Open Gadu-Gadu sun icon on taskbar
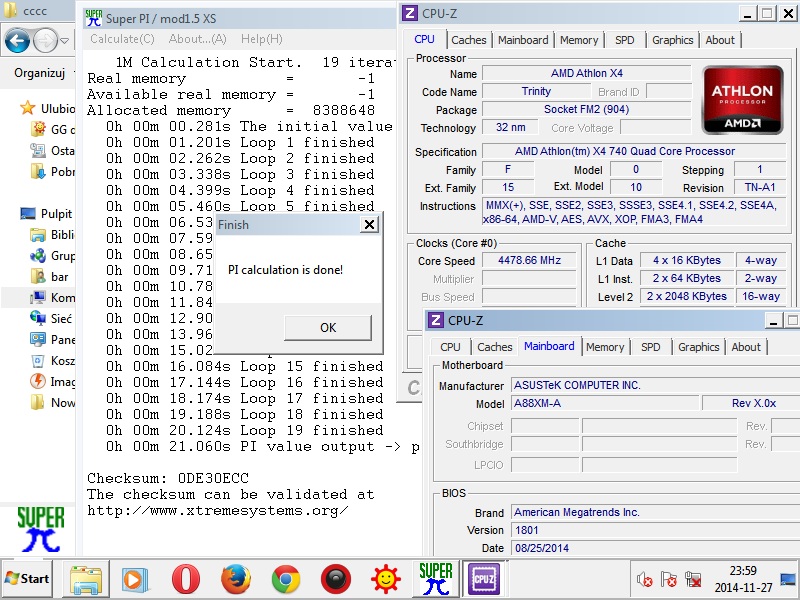 point(386,579)
